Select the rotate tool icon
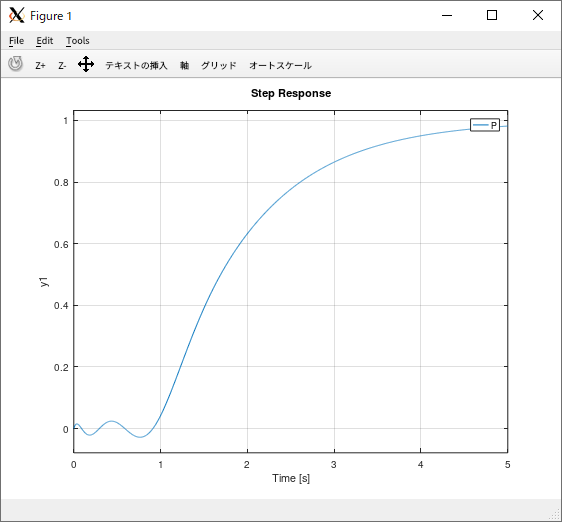 click(15, 64)
